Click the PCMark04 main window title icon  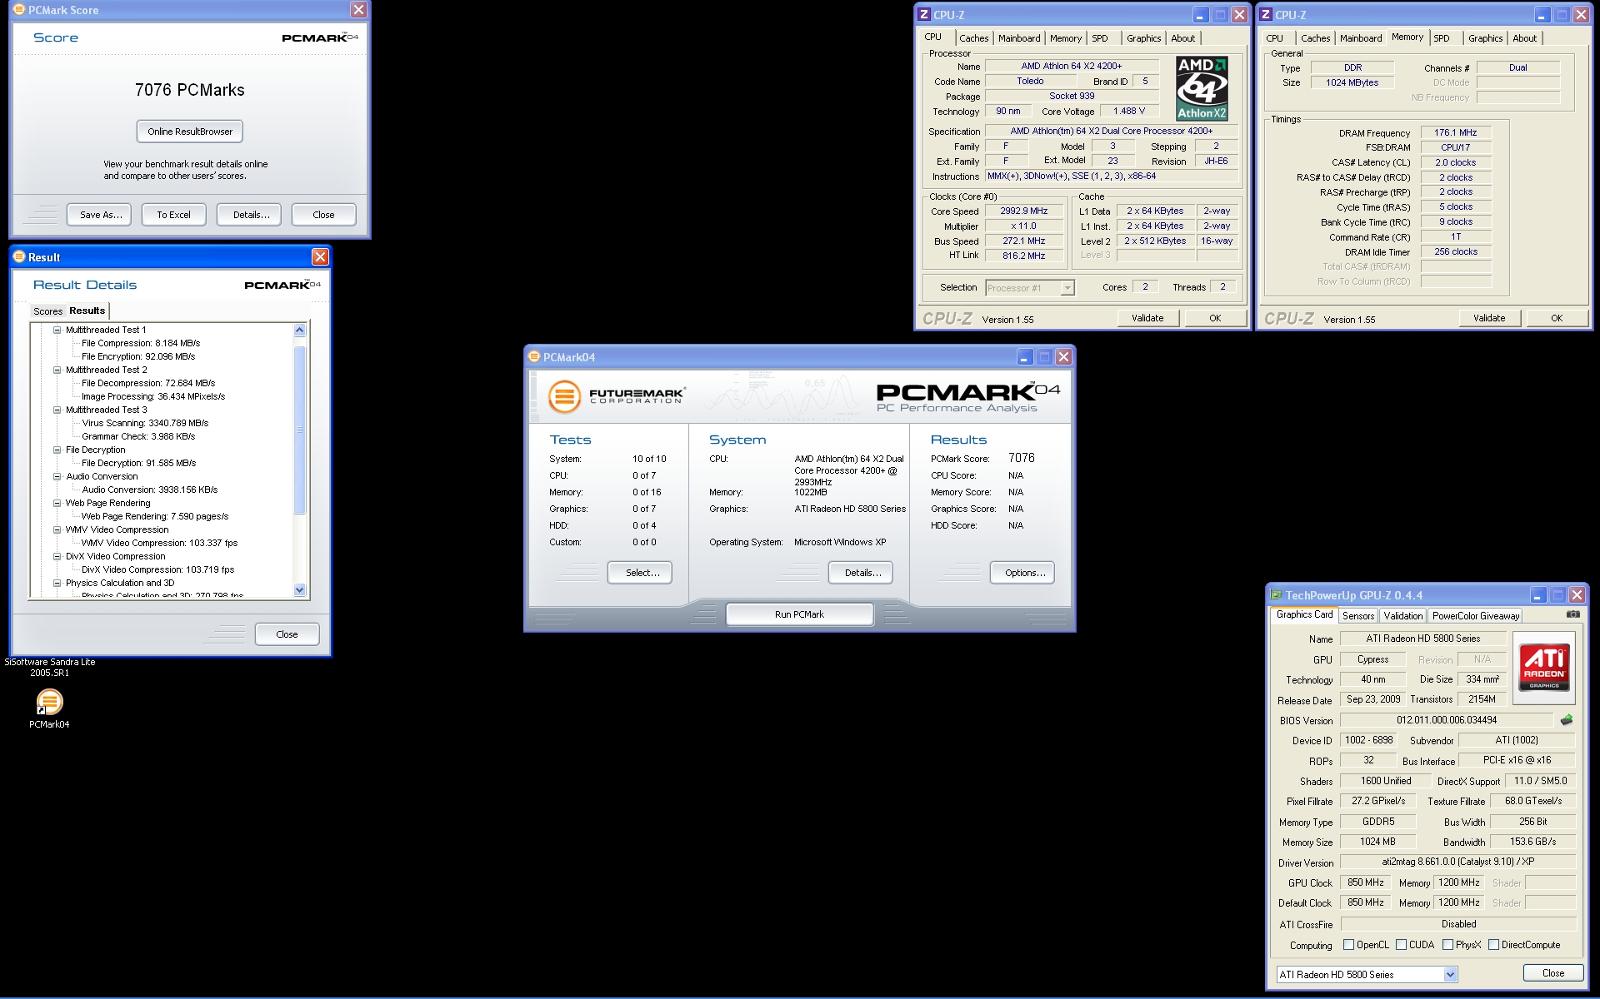pos(534,357)
